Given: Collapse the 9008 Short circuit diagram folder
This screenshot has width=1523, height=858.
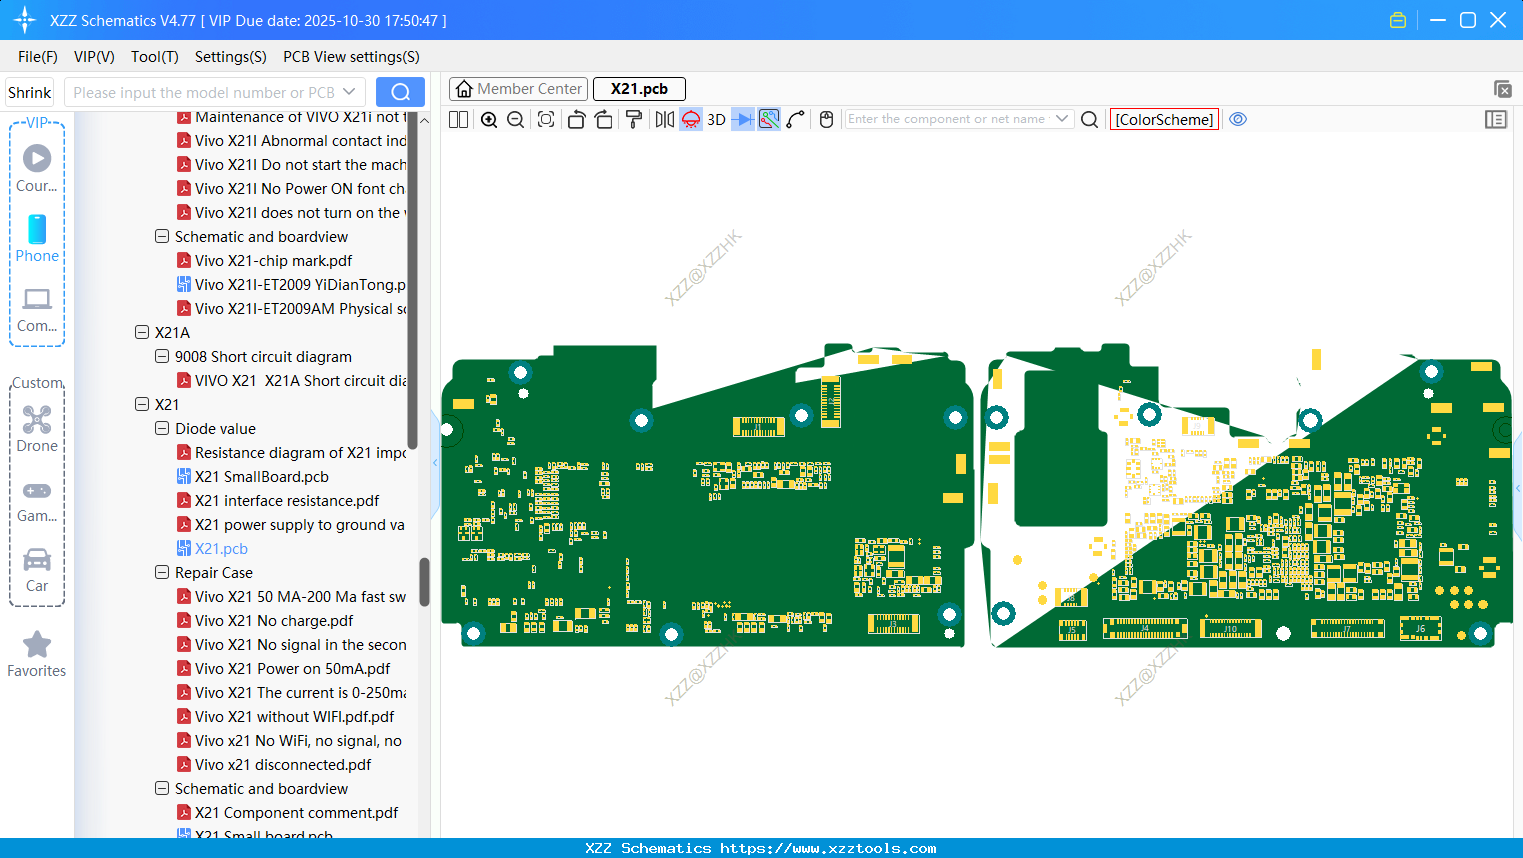Looking at the screenshot, I should click(162, 356).
